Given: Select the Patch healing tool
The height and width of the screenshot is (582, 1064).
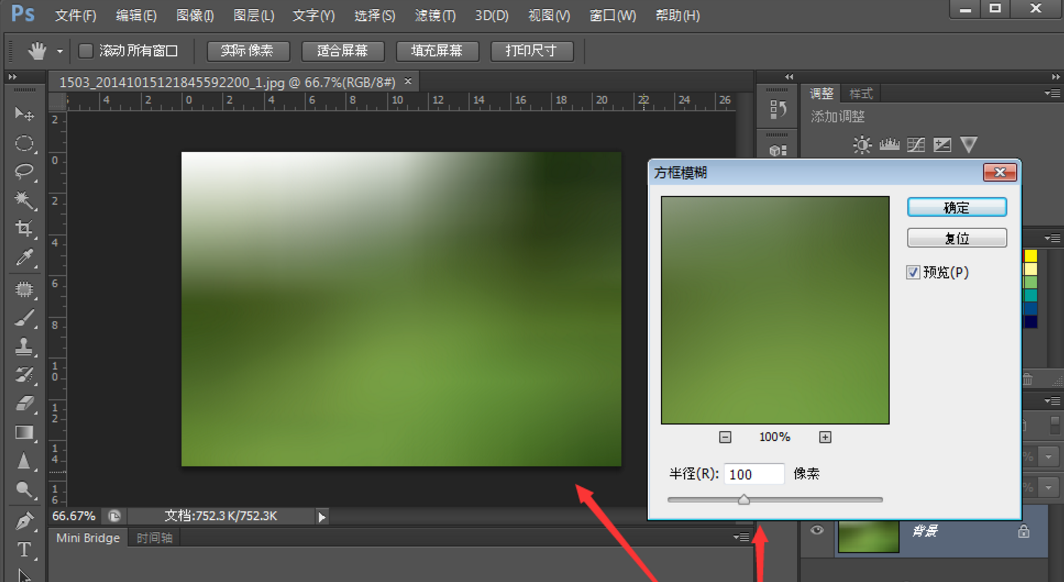Looking at the screenshot, I should (24, 290).
